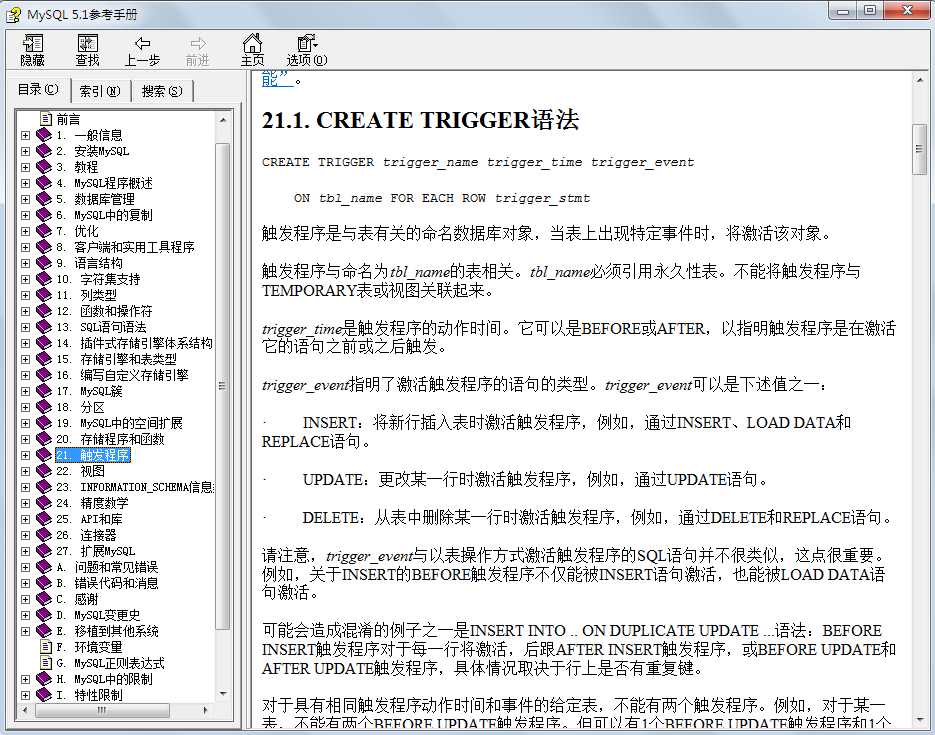Click the book icon for C. 感谢
Viewport: 935px width, 735px height.
[44, 599]
